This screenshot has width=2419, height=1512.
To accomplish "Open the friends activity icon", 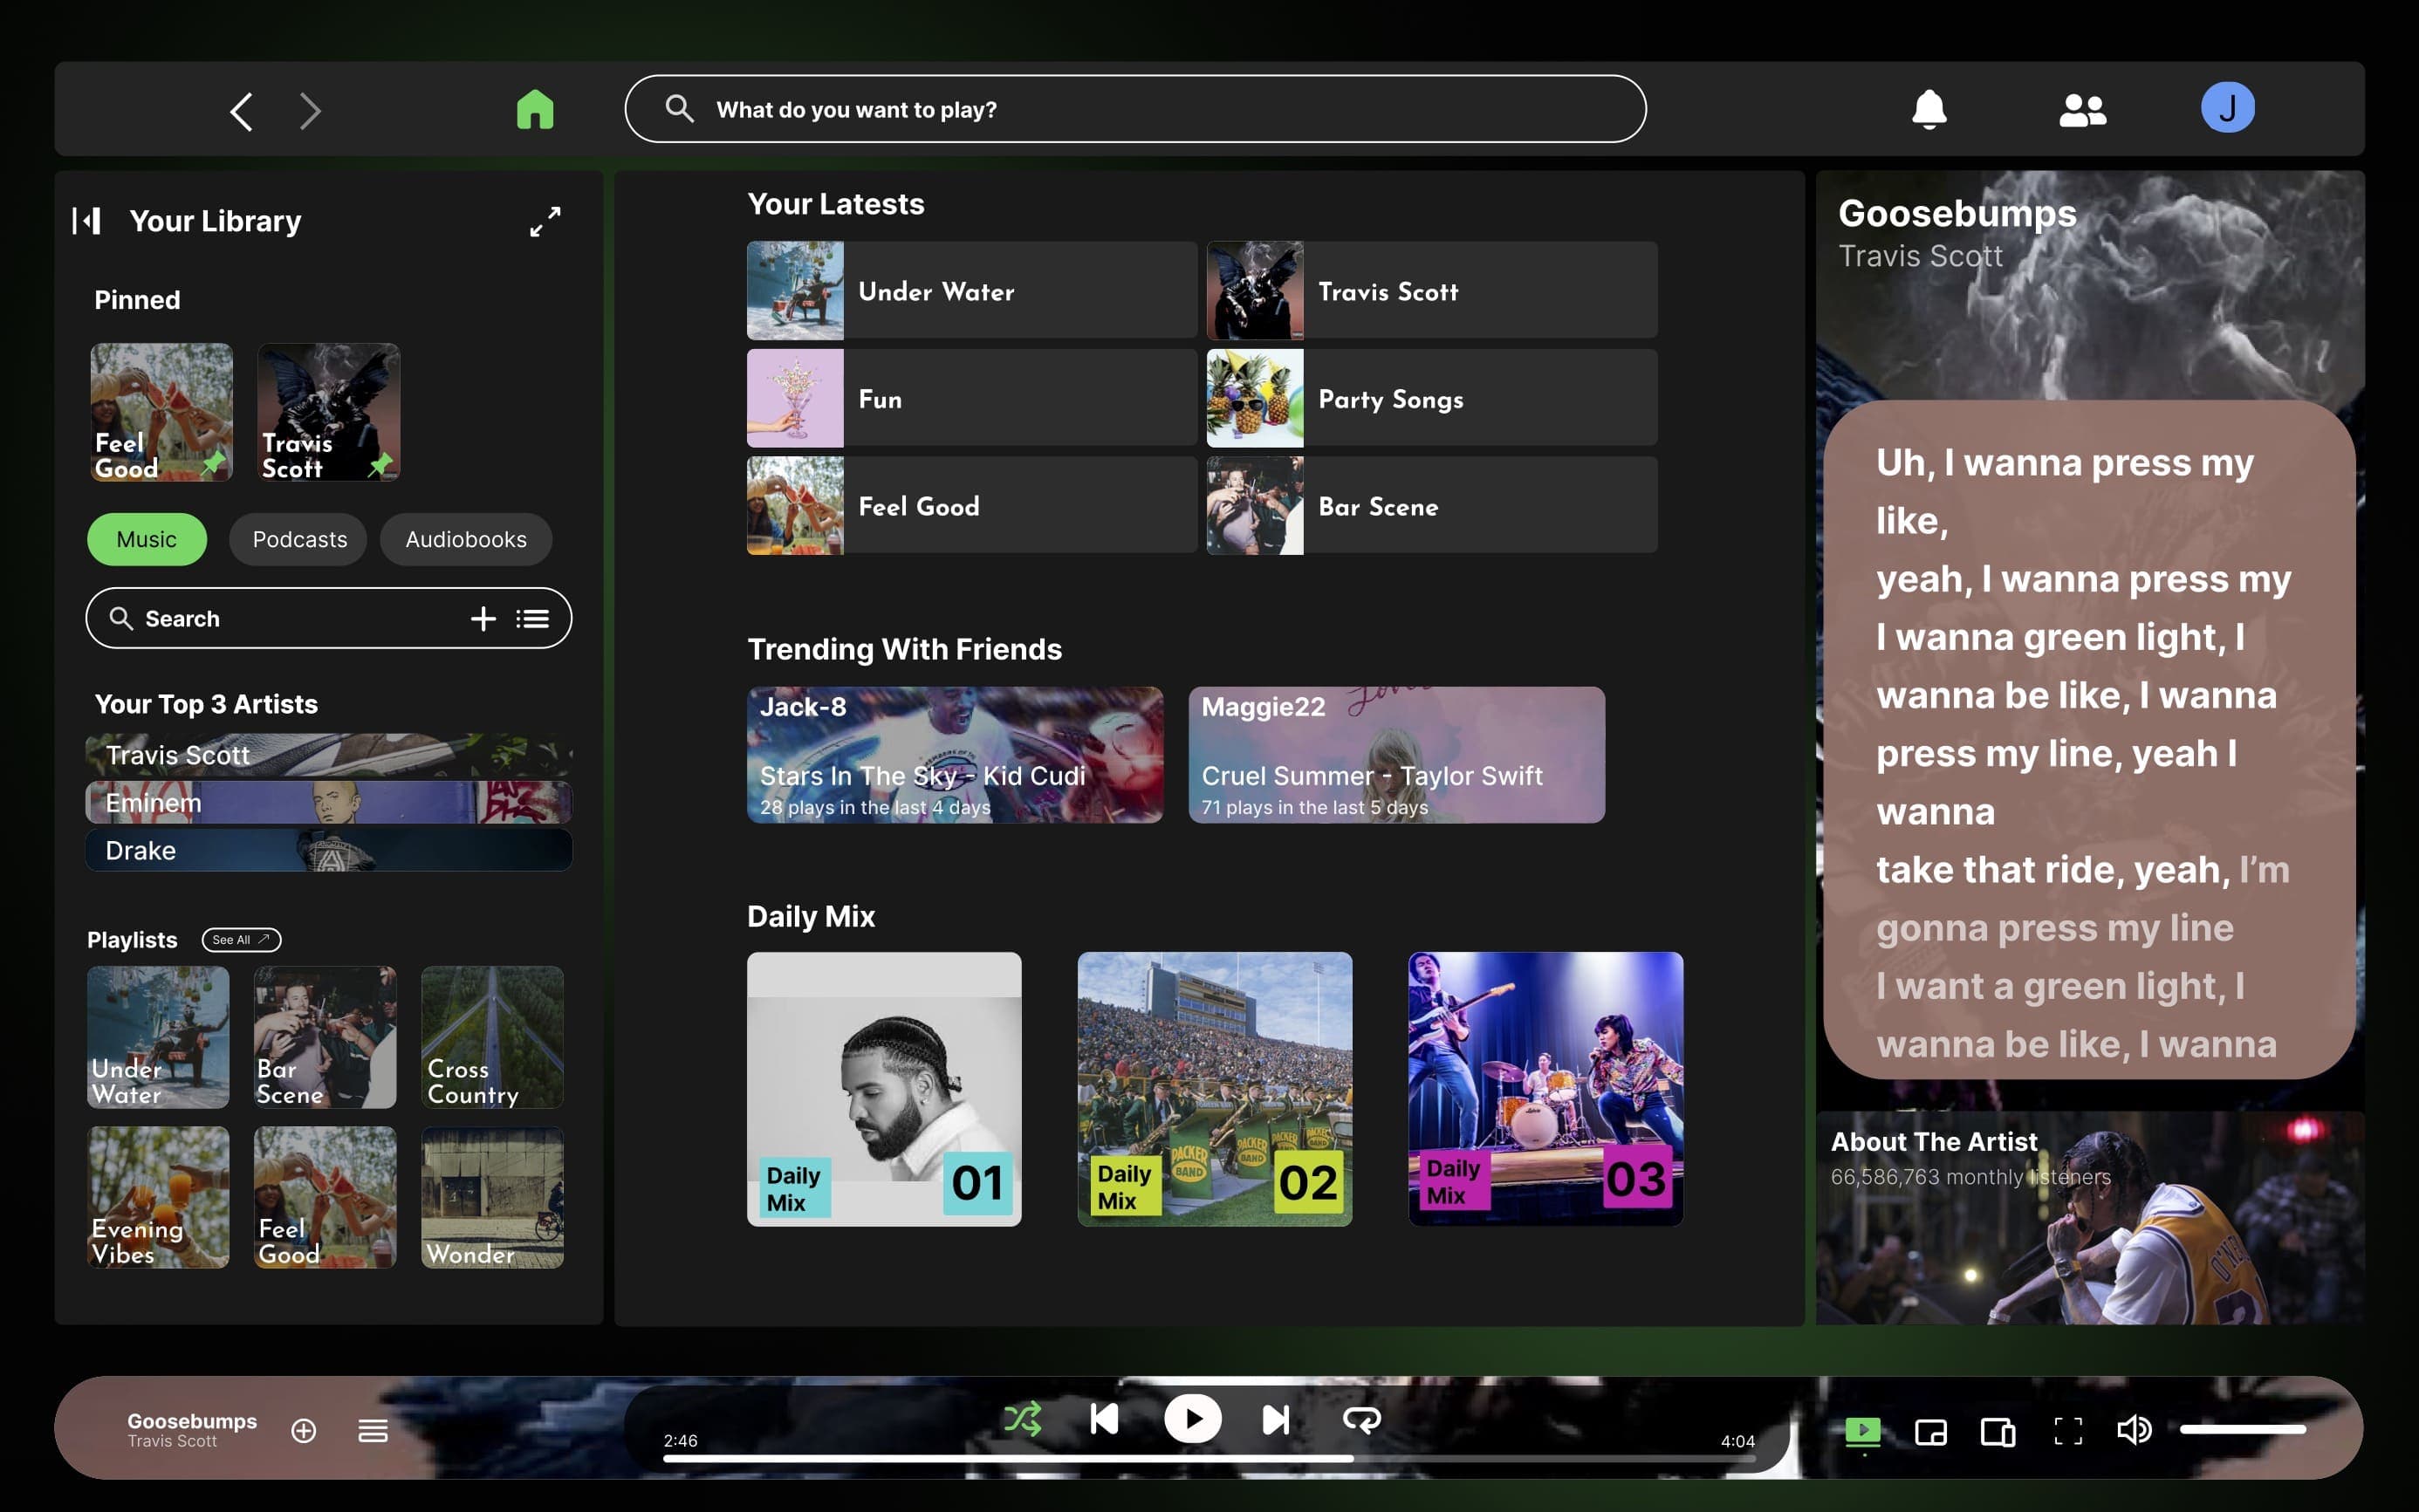I will click(x=2081, y=110).
